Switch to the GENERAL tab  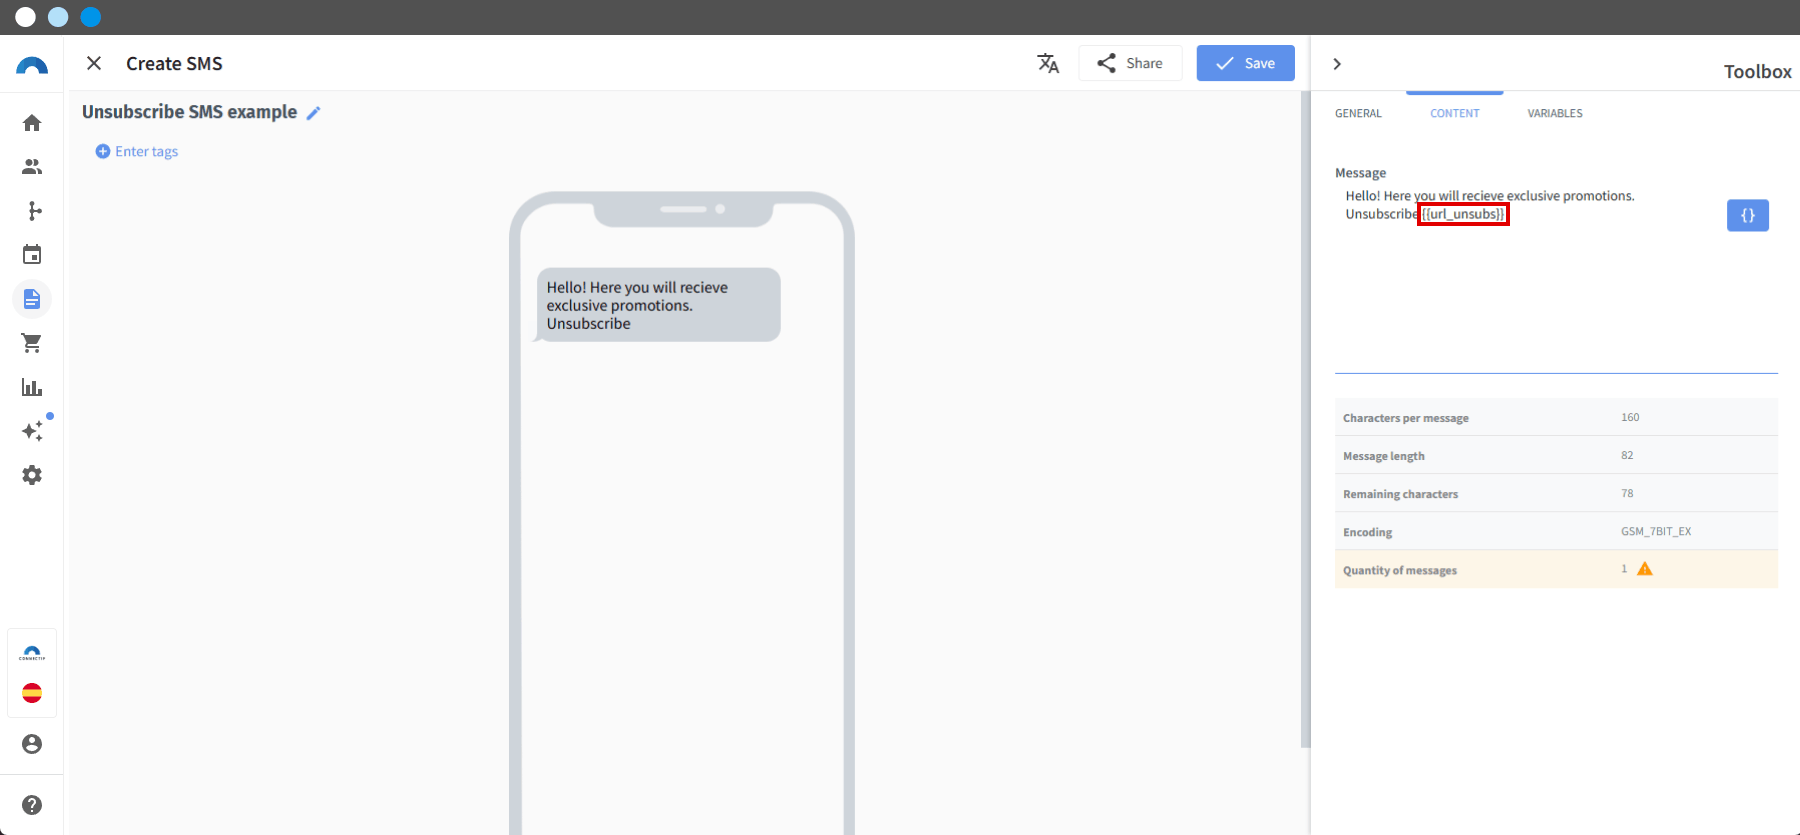(1358, 113)
